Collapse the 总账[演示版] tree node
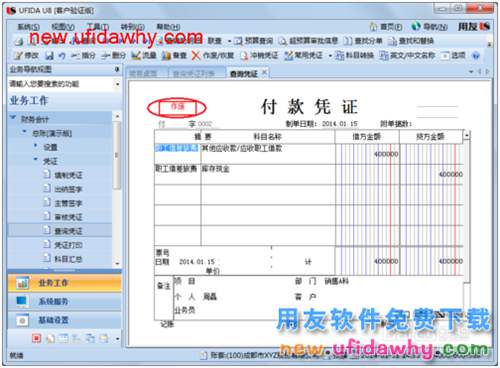This screenshot has height=368, width=500. [x=24, y=132]
